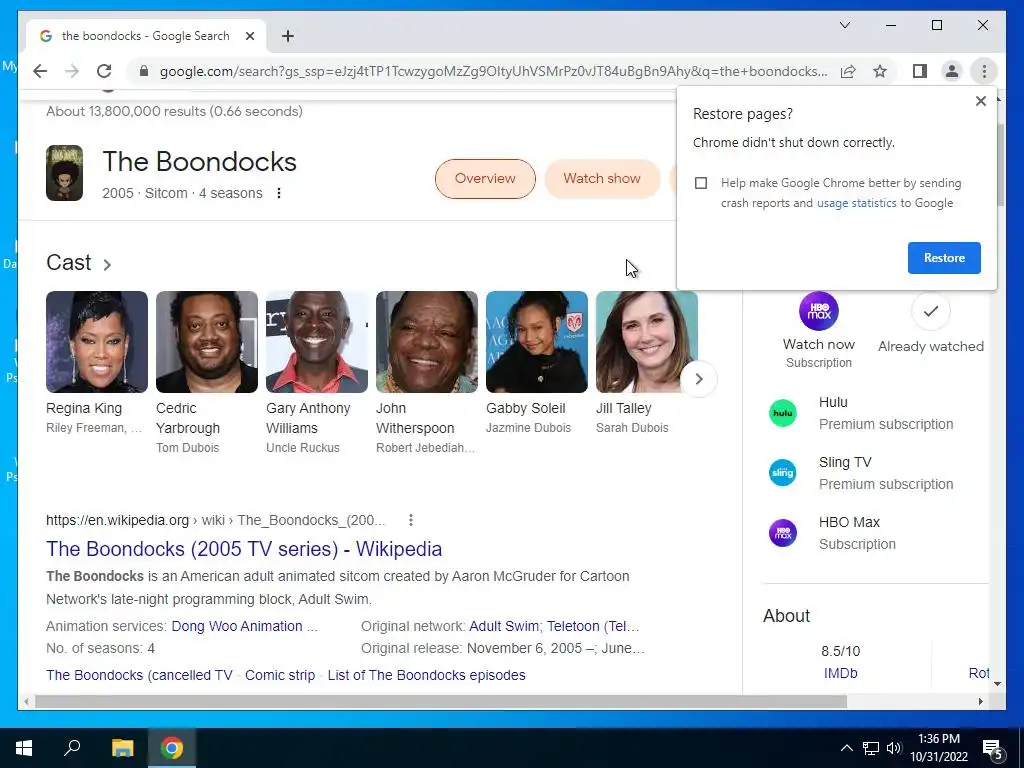This screenshot has height=768, width=1024.
Task: Open the Chrome profile avatar icon
Action: pyautogui.click(x=952, y=71)
